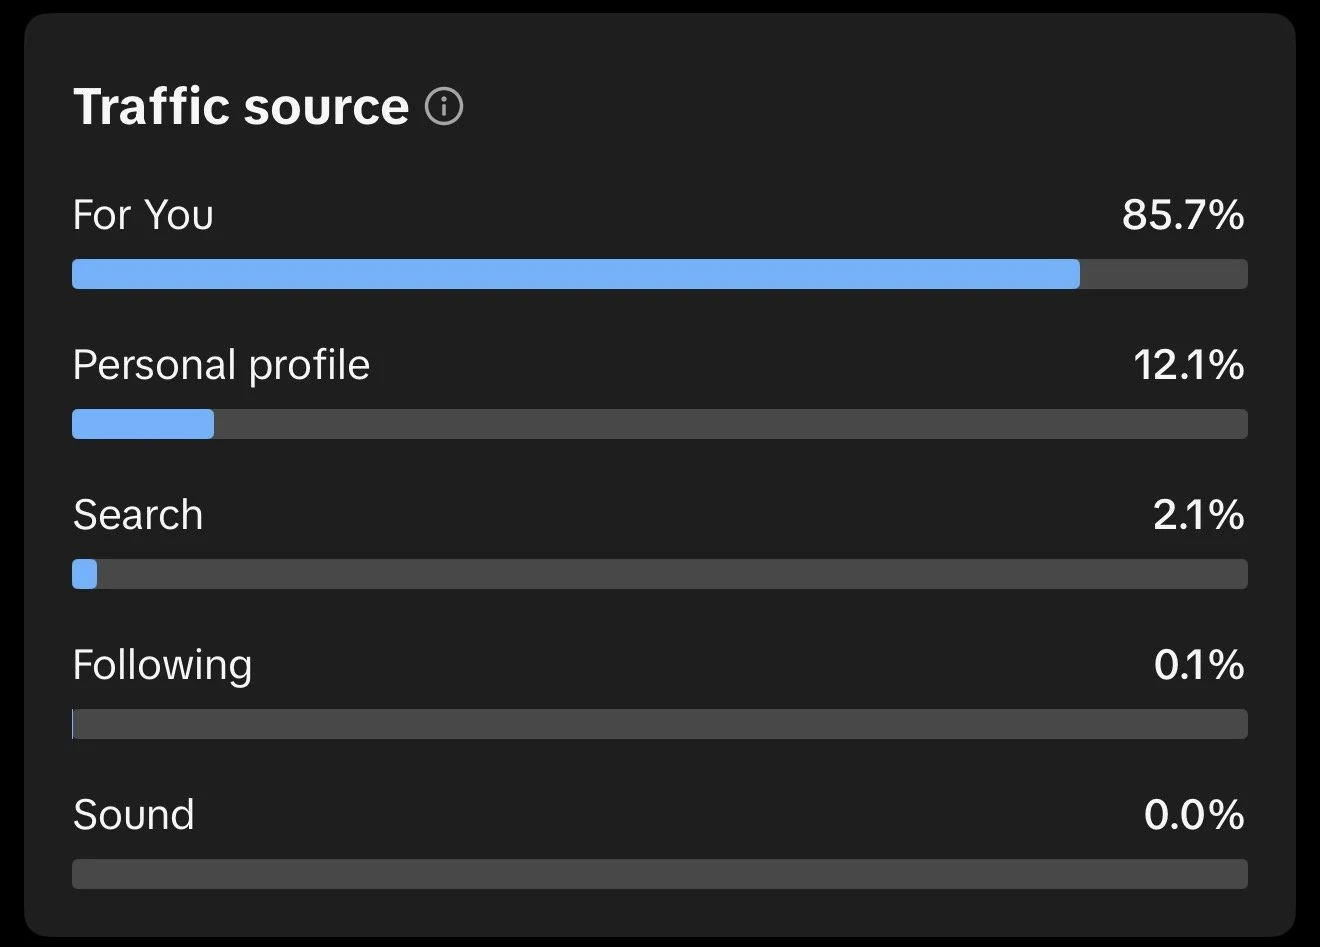Click the 0.1% Following value
Image resolution: width=1320 pixels, height=947 pixels.
pyautogui.click(x=1199, y=665)
